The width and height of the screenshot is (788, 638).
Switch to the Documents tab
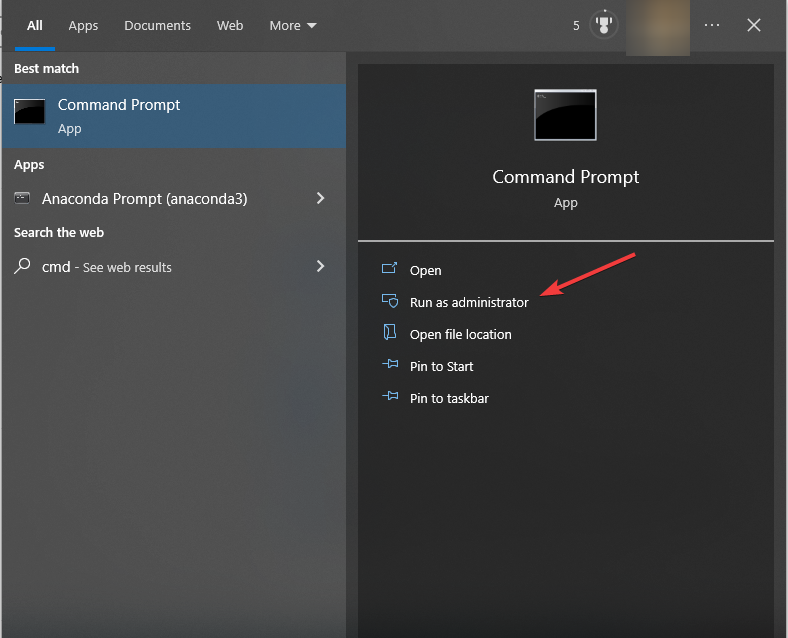click(157, 25)
